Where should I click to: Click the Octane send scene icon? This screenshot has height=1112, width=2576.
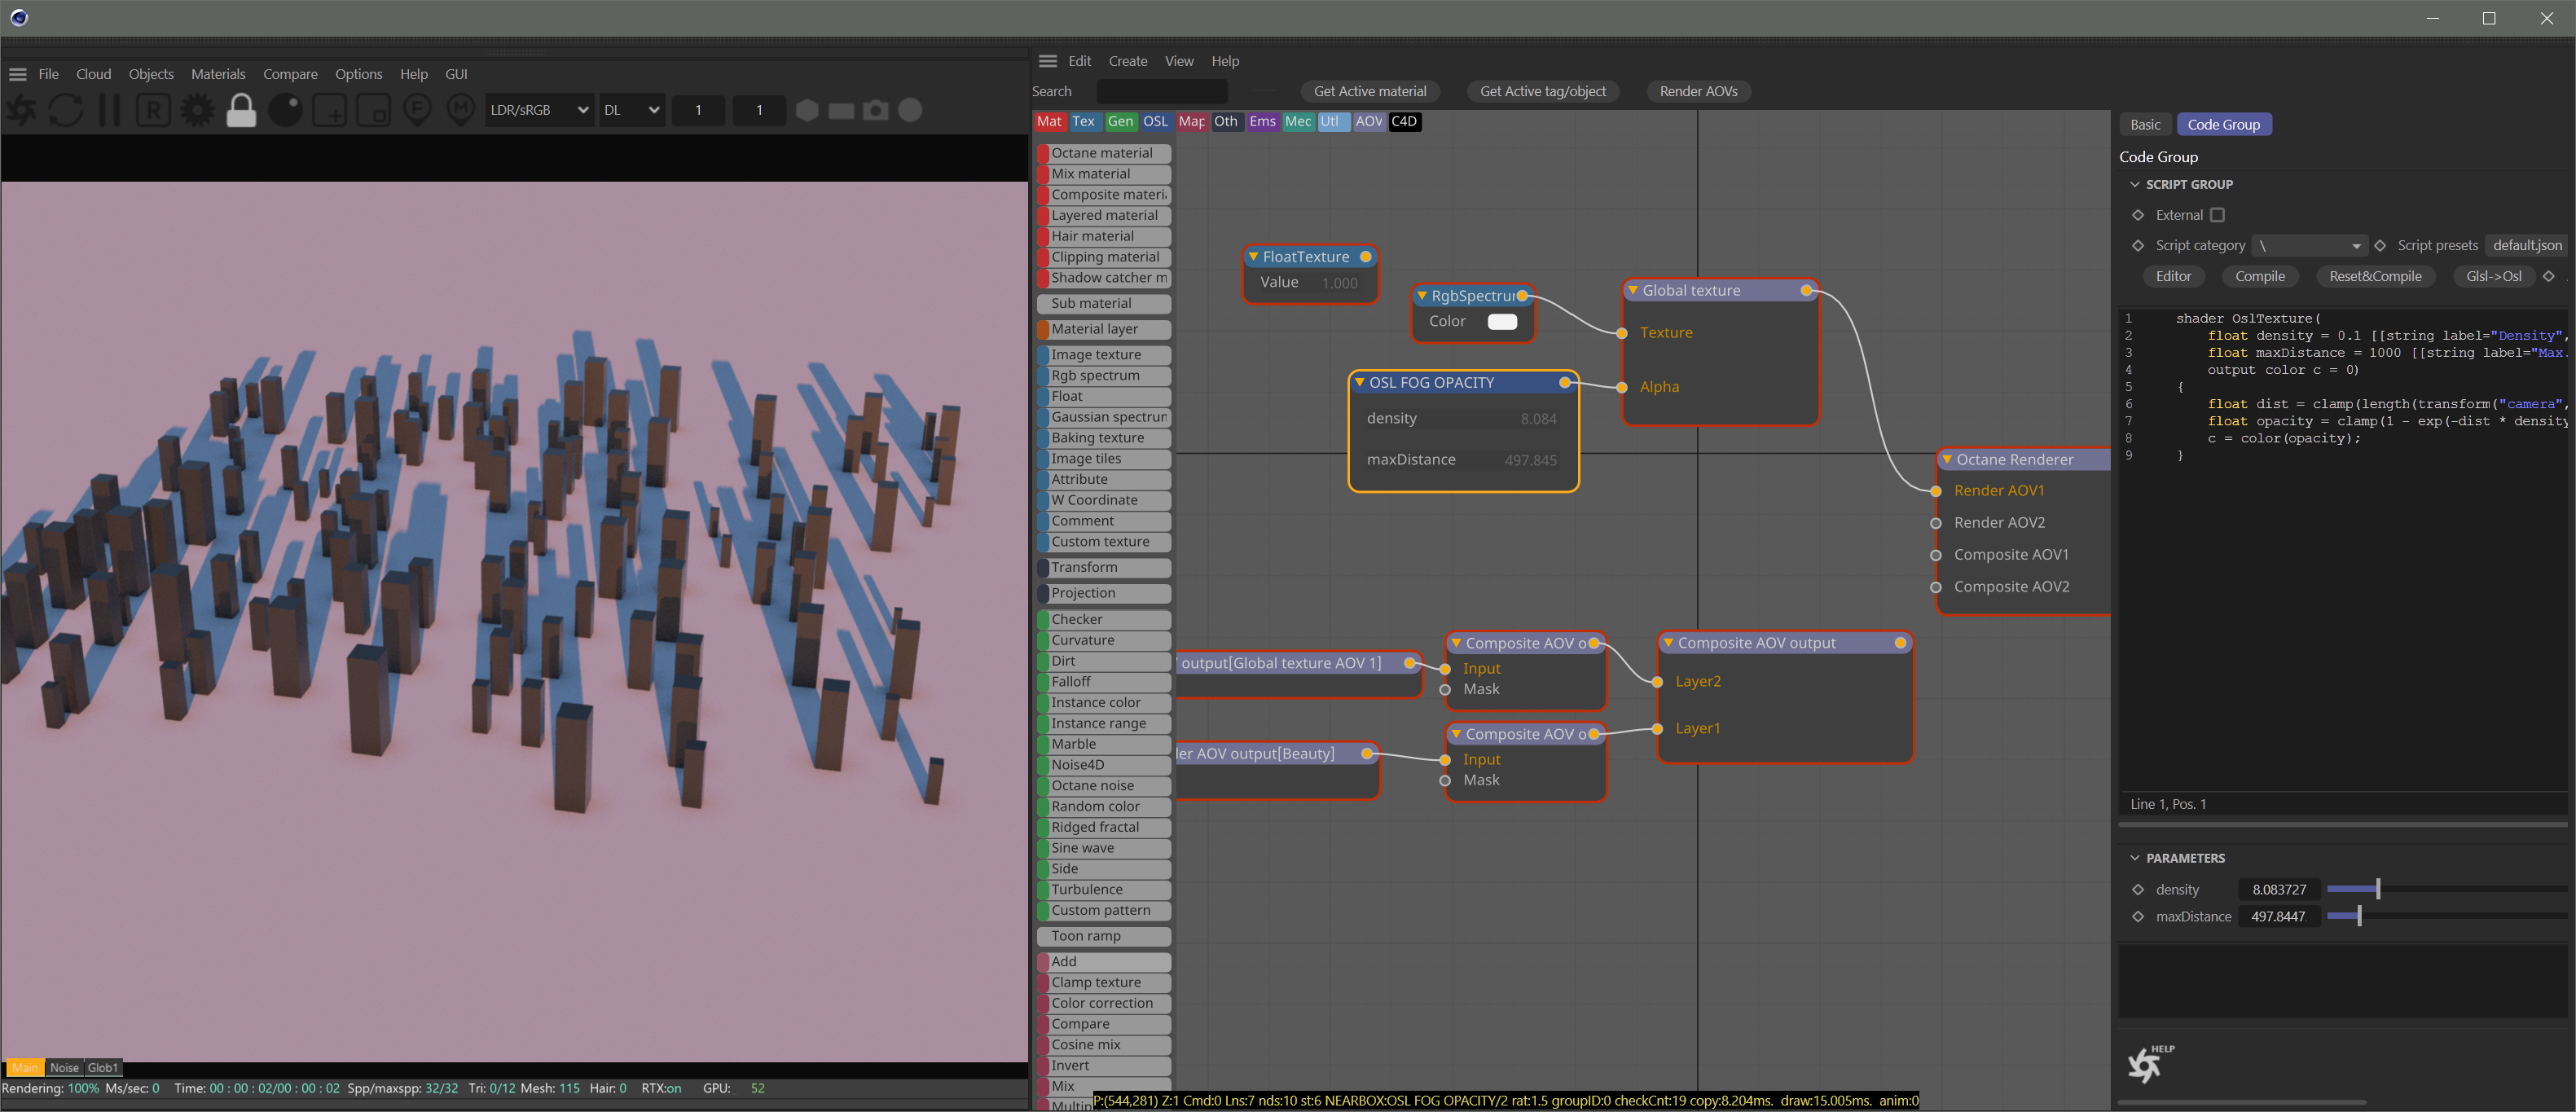click(x=22, y=110)
